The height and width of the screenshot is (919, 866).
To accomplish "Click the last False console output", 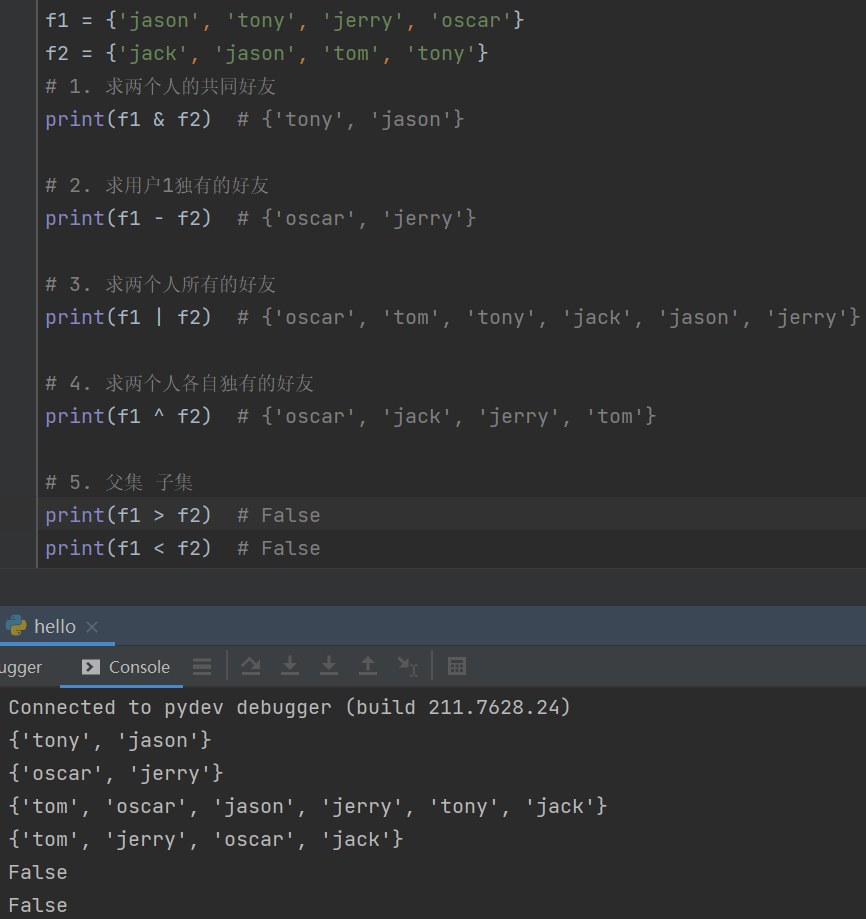I will coord(38,906).
